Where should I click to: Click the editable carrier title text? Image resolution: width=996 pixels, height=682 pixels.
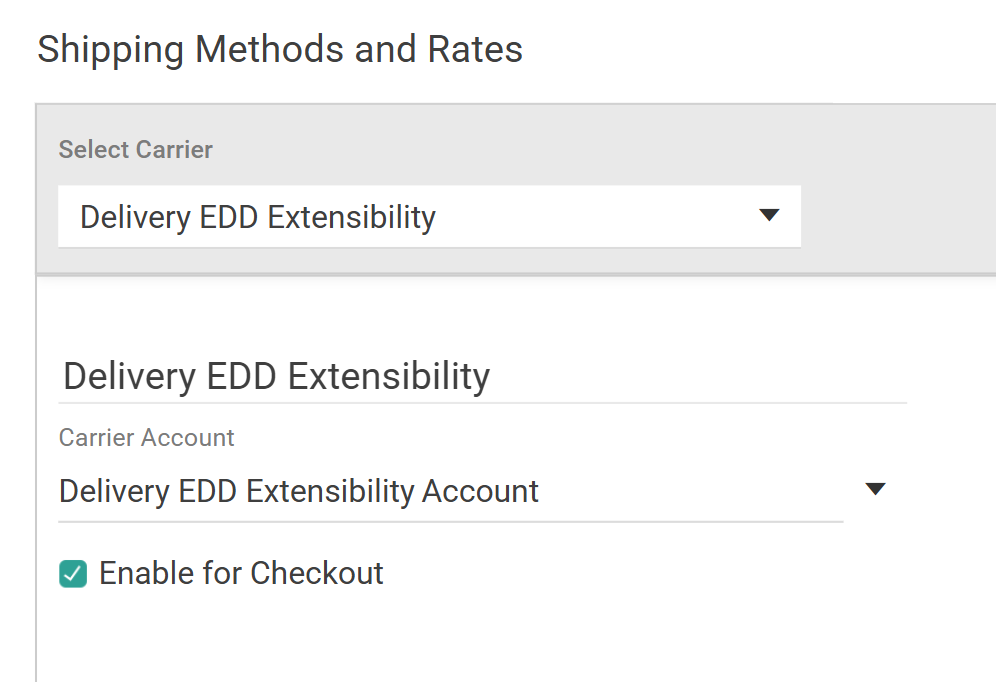pos(275,376)
